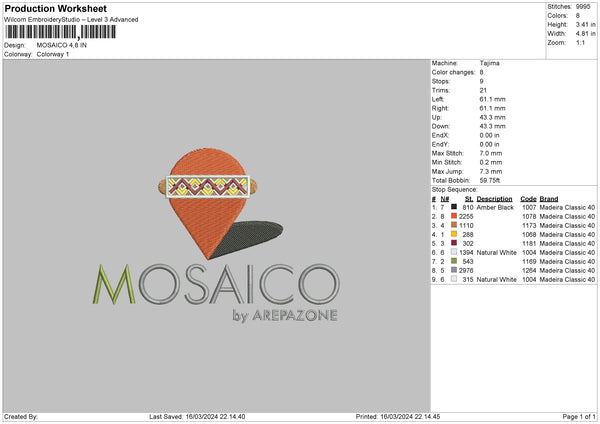Click the orange swatch for code 1078
This screenshot has height=424, width=600.
(x=454, y=216)
